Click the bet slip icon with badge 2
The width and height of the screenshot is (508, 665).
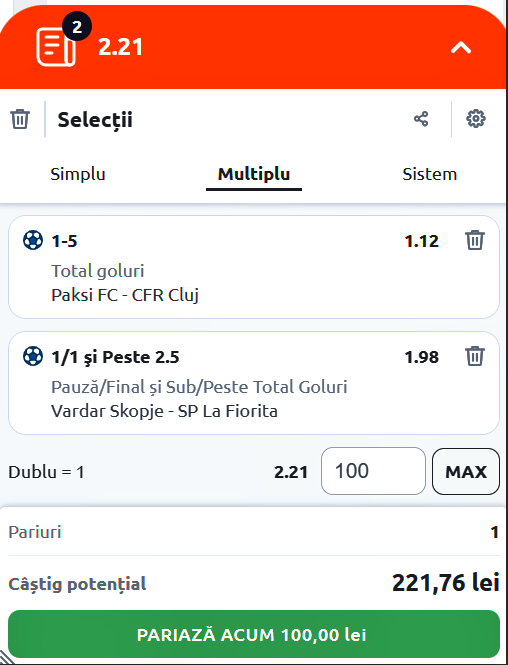56,47
